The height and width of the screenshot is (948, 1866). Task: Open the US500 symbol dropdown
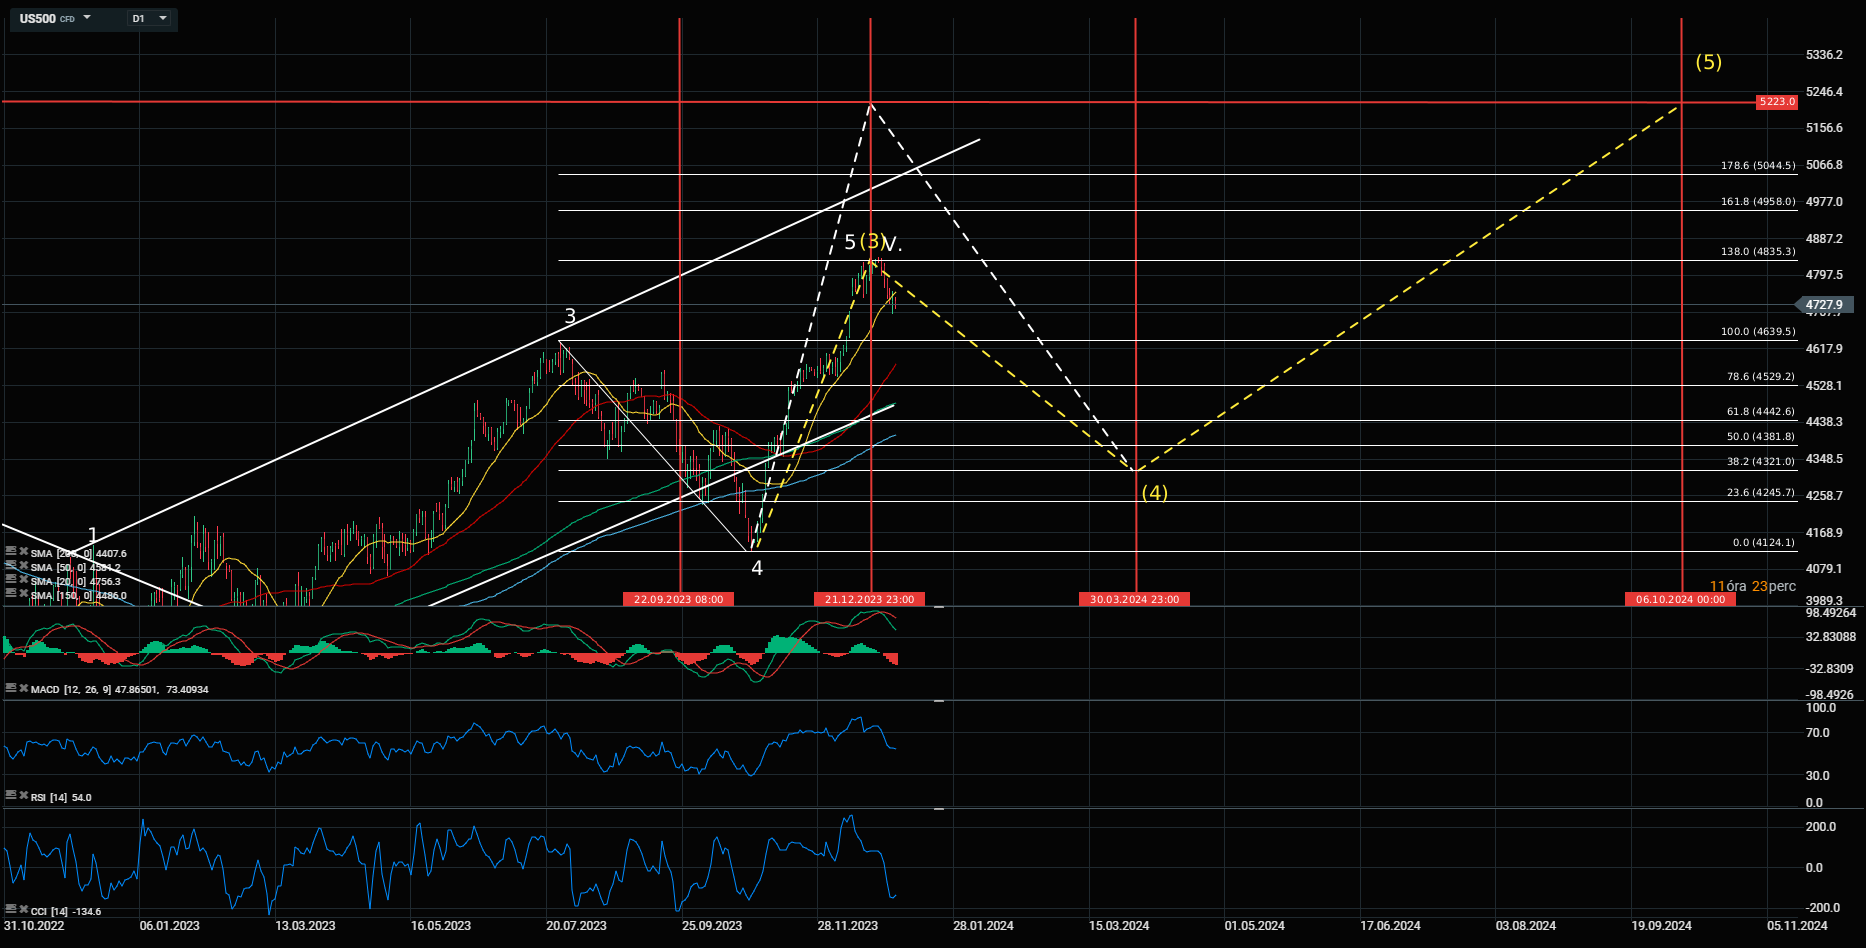pos(87,18)
